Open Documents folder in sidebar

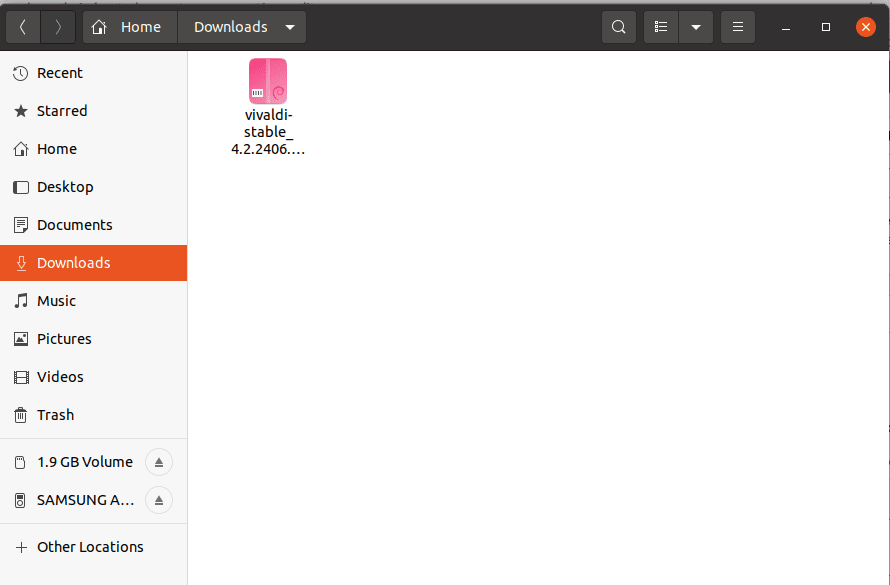click(74, 225)
